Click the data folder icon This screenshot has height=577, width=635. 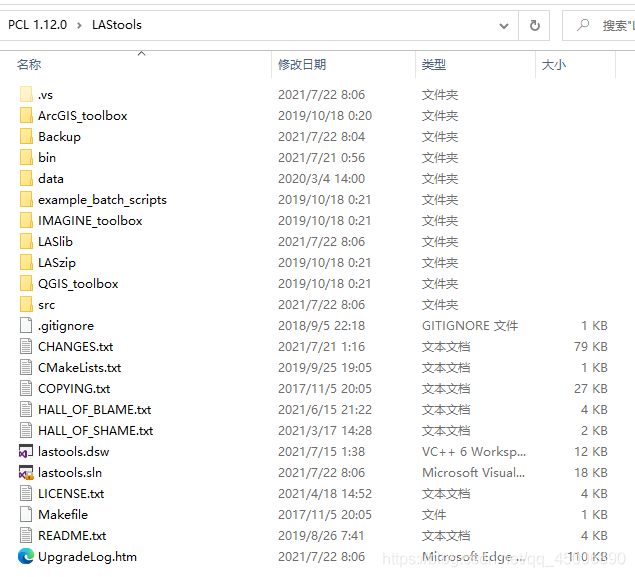[26, 179]
